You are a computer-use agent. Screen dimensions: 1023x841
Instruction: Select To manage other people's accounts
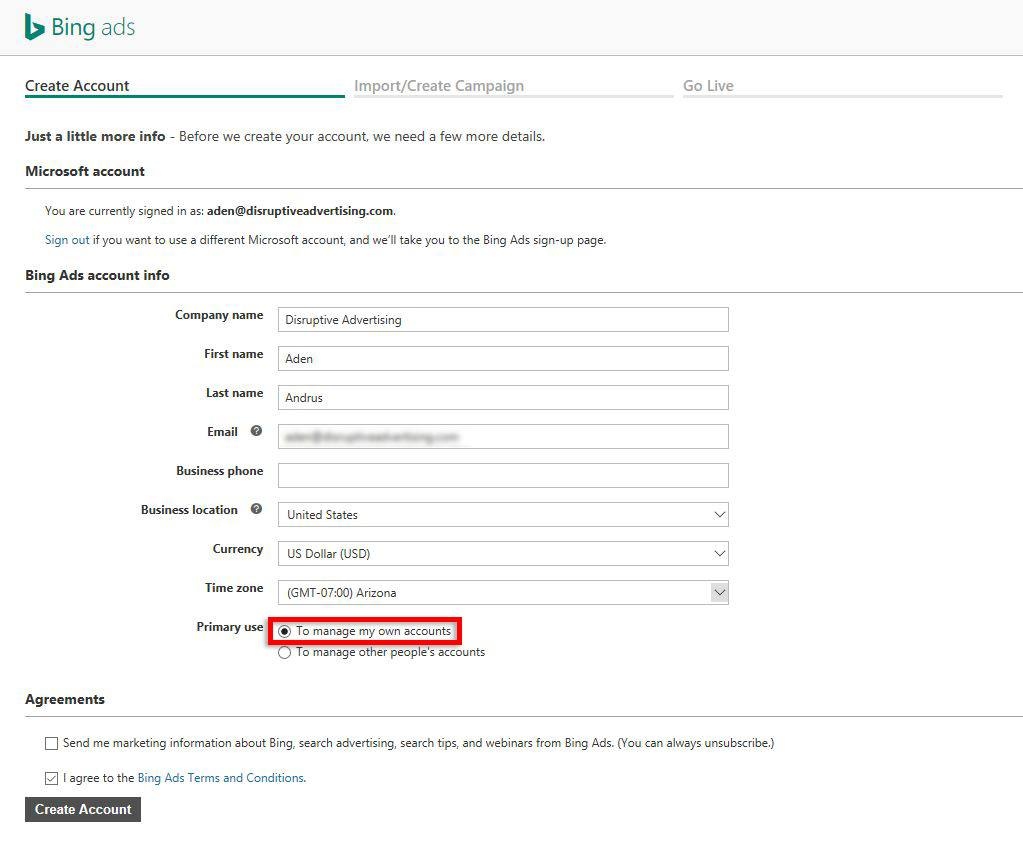(x=284, y=652)
